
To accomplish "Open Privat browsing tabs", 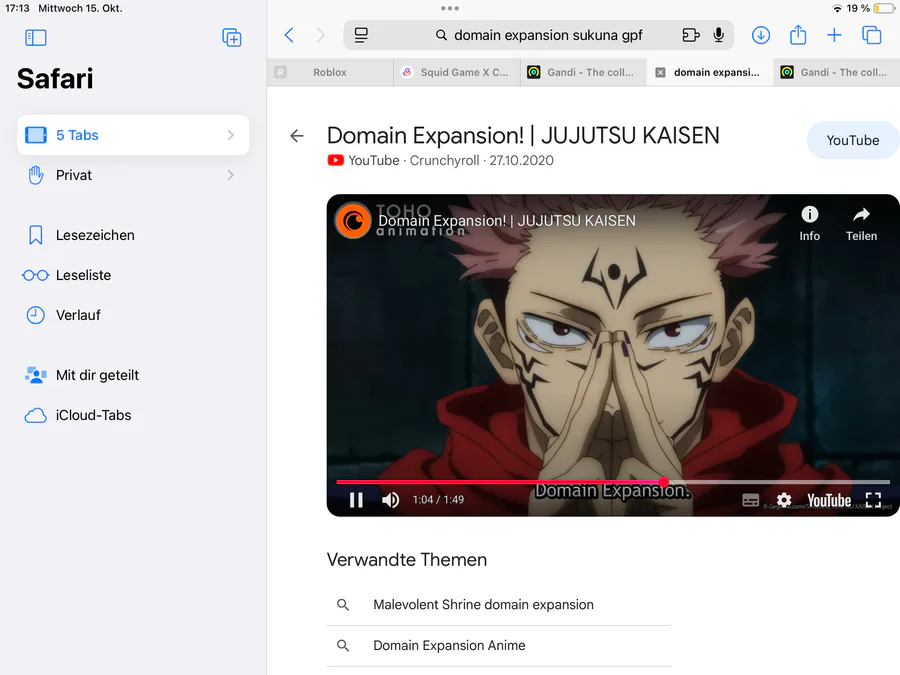I will tap(133, 175).
